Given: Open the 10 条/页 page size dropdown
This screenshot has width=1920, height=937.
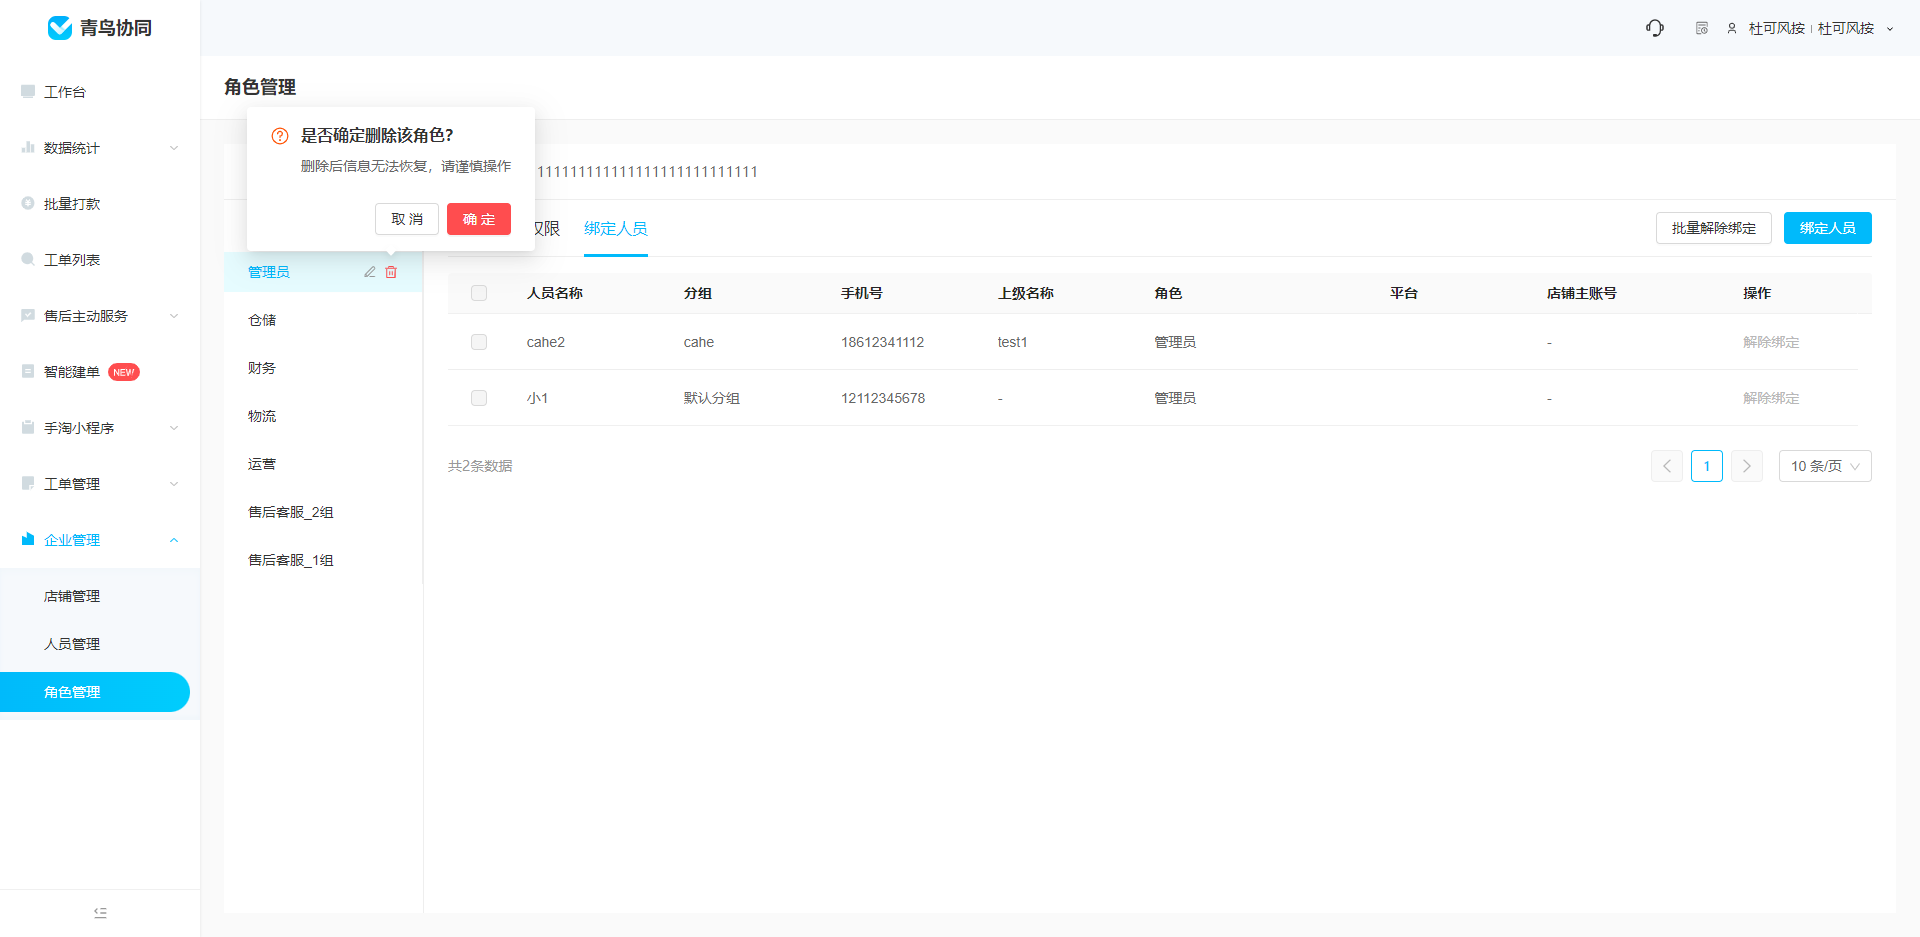Looking at the screenshot, I should point(1825,466).
